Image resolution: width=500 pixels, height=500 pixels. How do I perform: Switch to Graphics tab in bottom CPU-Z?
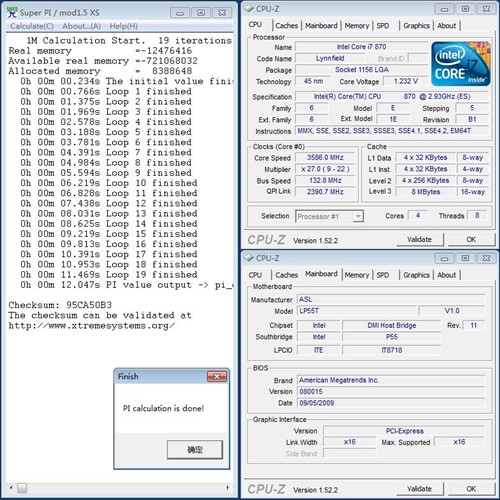coord(416,275)
